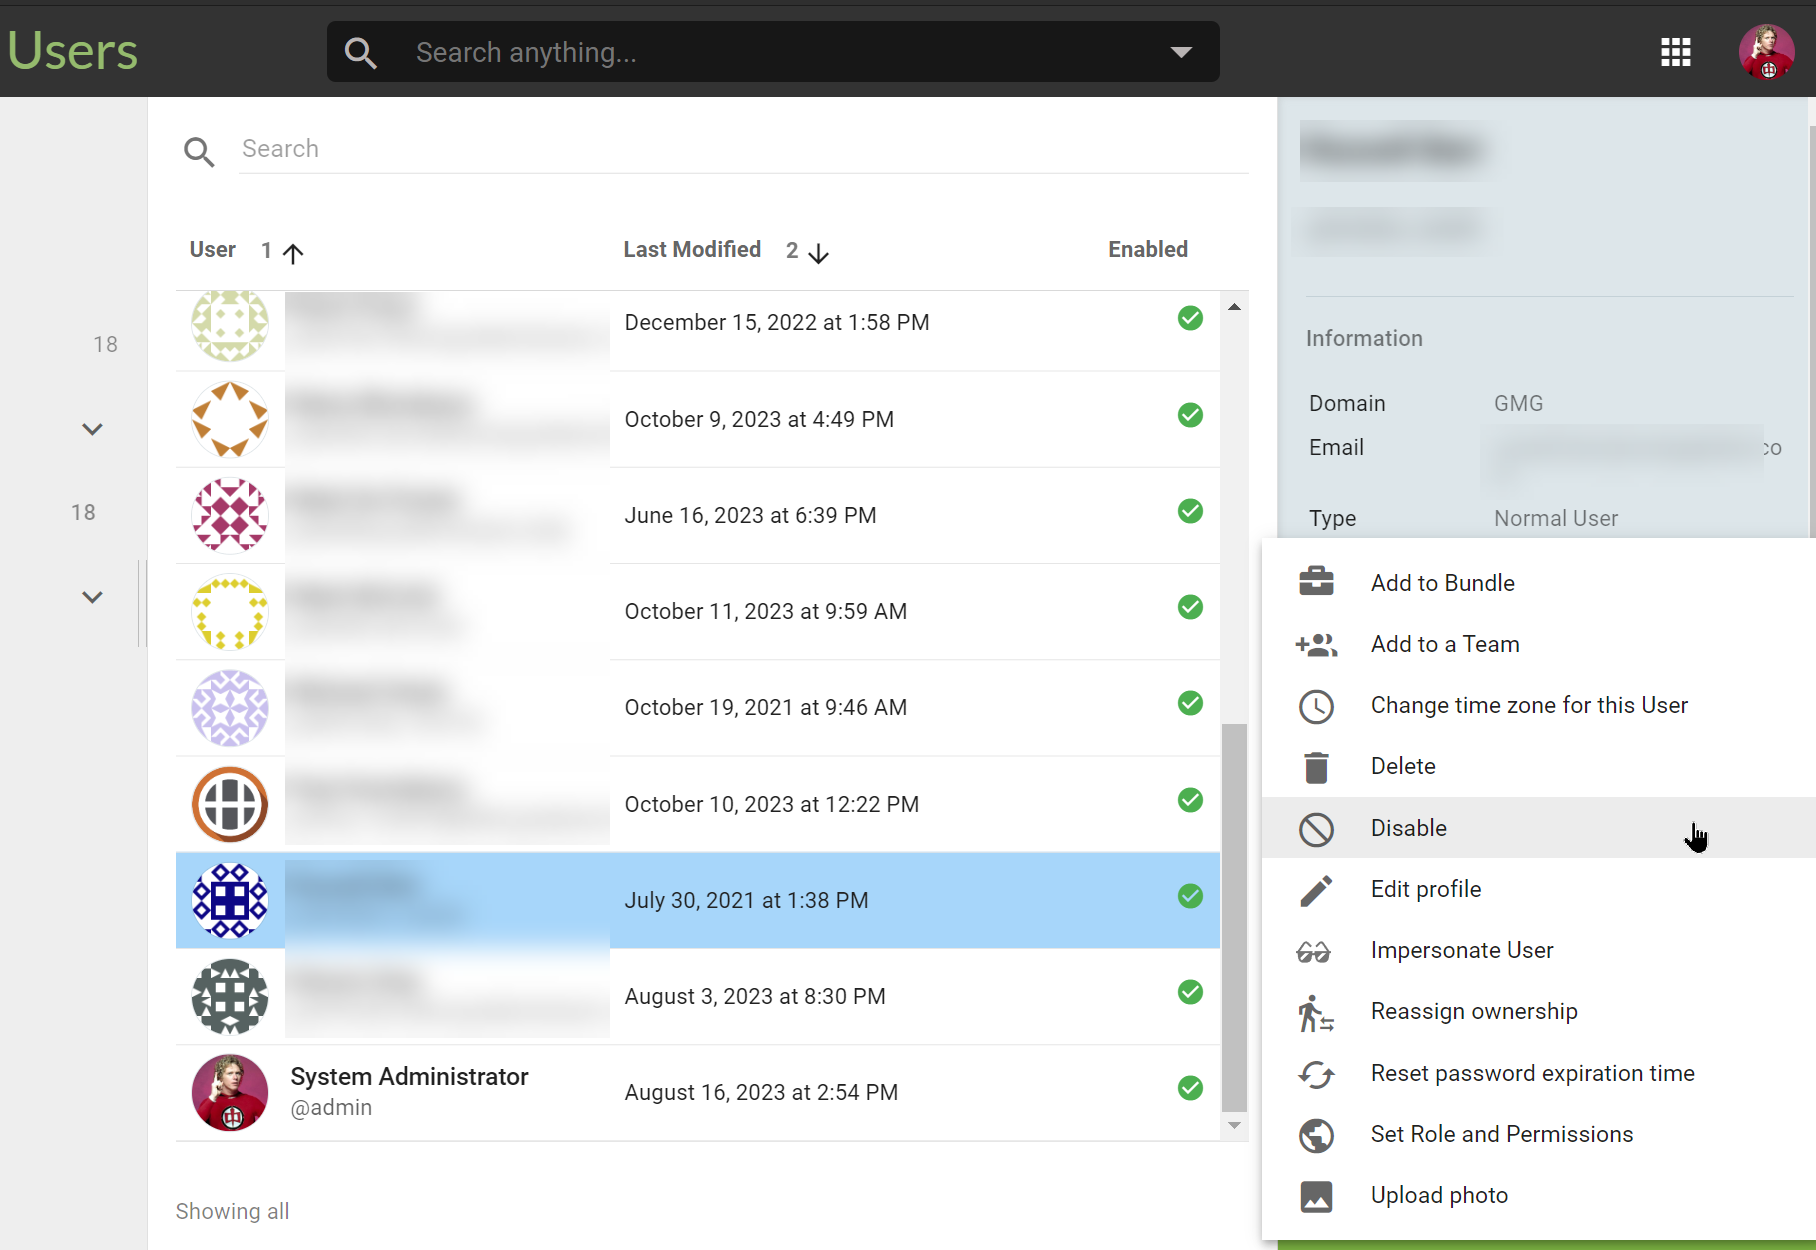Image resolution: width=1816 pixels, height=1250 pixels.
Task: Click the Upload photo image icon
Action: (1316, 1196)
